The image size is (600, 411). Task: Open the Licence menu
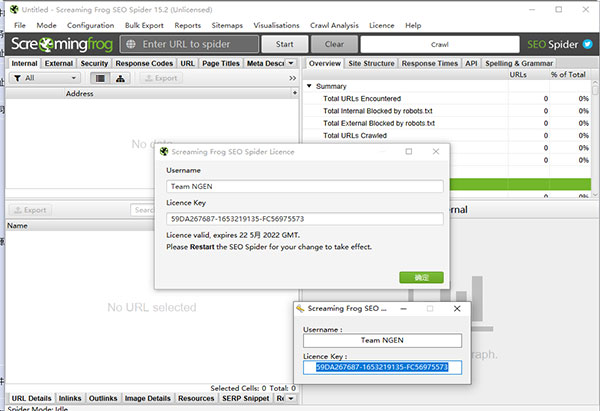tap(382, 25)
